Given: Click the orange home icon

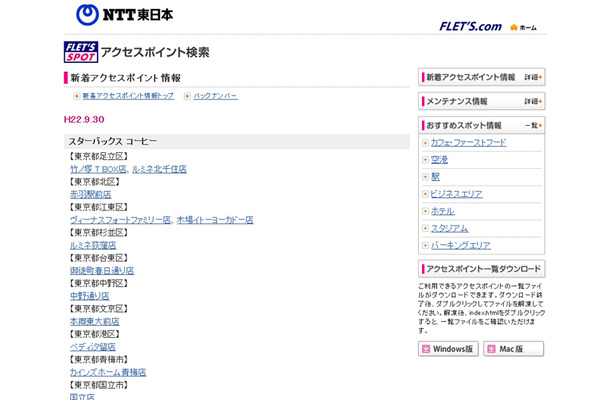Looking at the screenshot, I should pyautogui.click(x=514, y=27).
